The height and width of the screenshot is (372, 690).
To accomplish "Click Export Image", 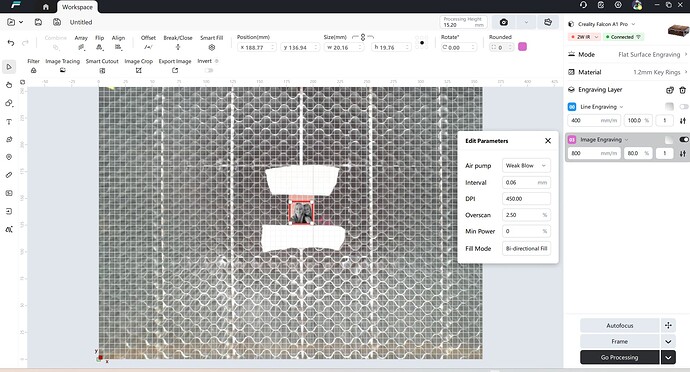I will (x=175, y=66).
